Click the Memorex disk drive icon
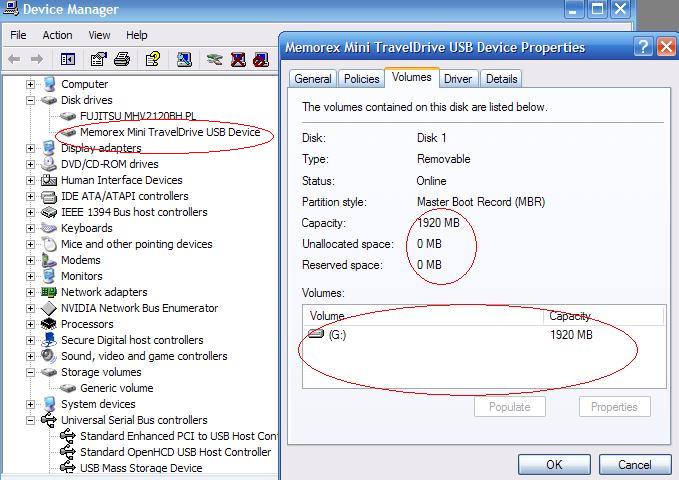Viewport: 679px width, 480px height. pos(68,133)
